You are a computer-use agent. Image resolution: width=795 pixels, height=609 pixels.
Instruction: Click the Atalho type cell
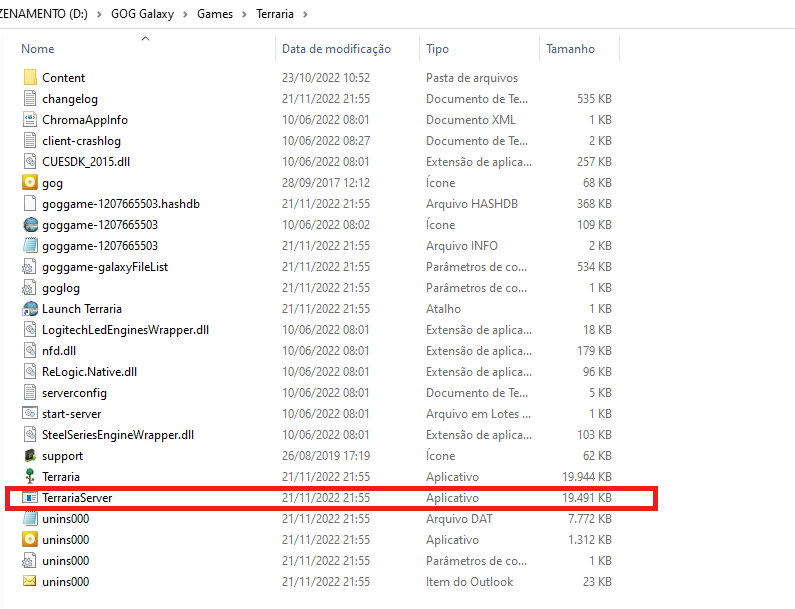tap(443, 309)
